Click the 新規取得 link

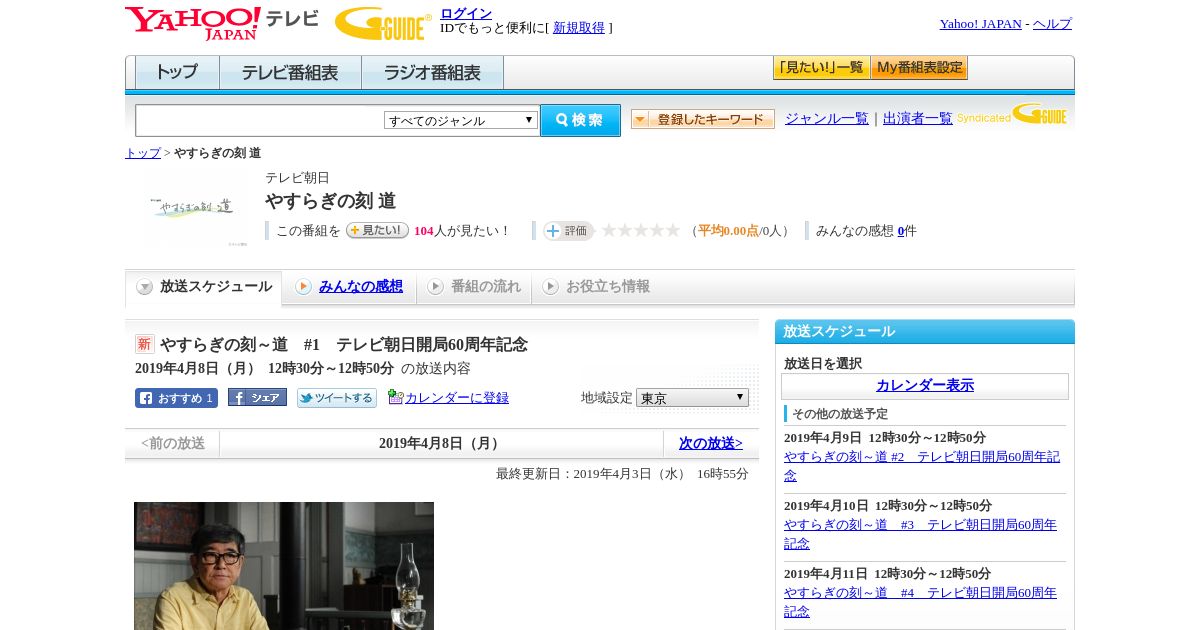[x=579, y=28]
